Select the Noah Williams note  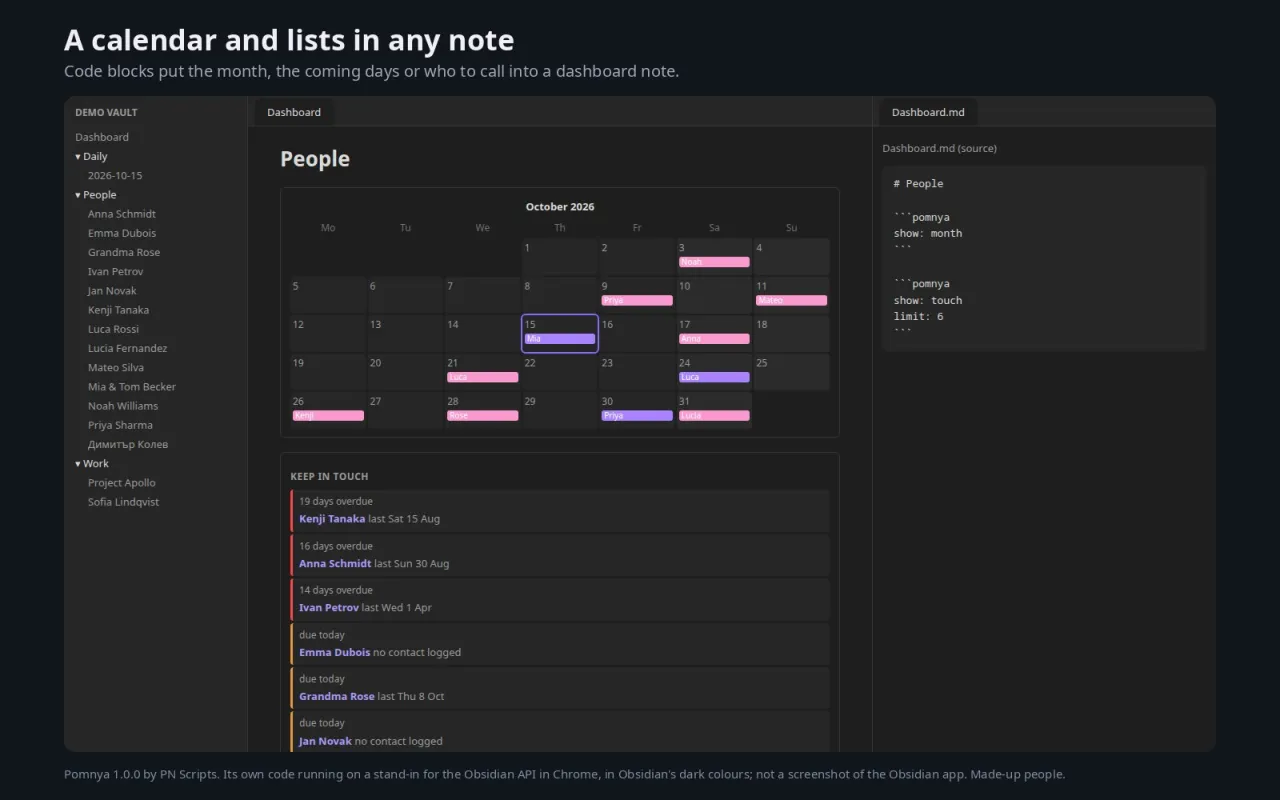click(123, 406)
